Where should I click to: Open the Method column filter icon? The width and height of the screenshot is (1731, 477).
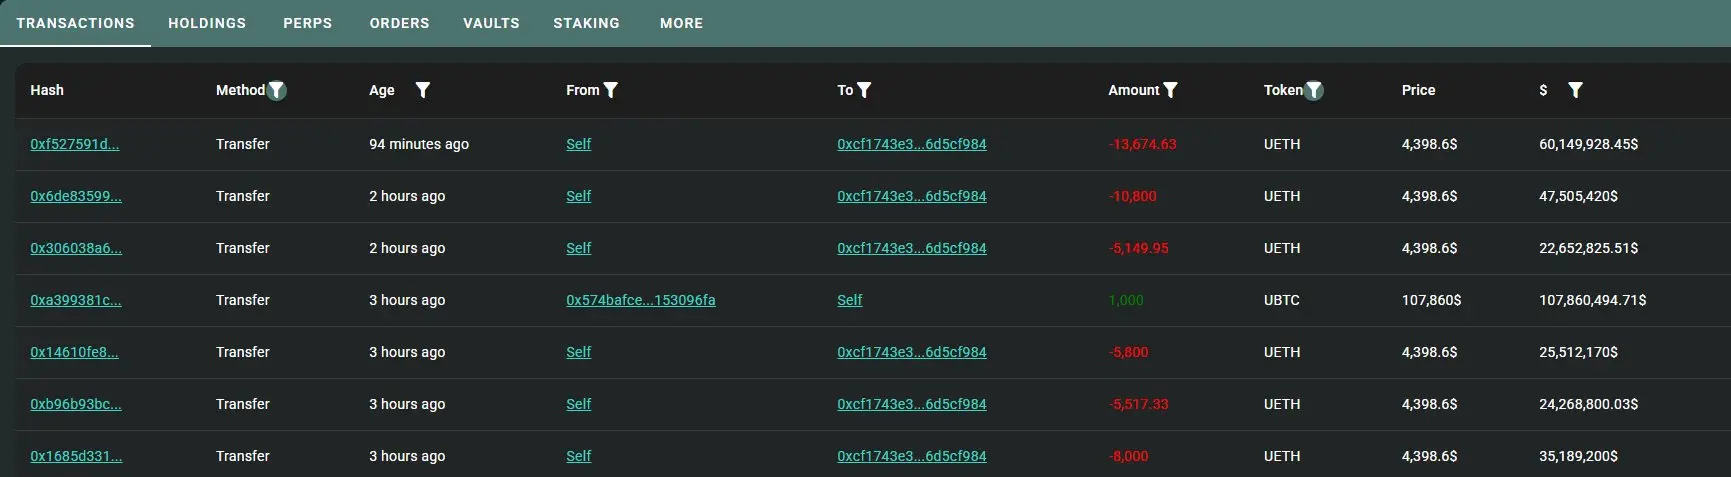[x=277, y=90]
